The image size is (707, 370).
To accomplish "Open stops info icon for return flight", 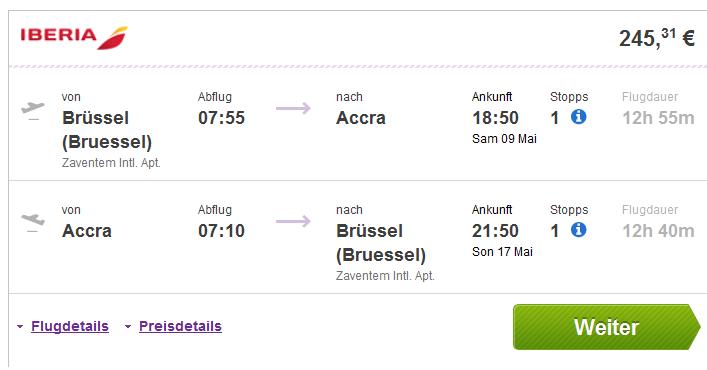I will (x=578, y=230).
